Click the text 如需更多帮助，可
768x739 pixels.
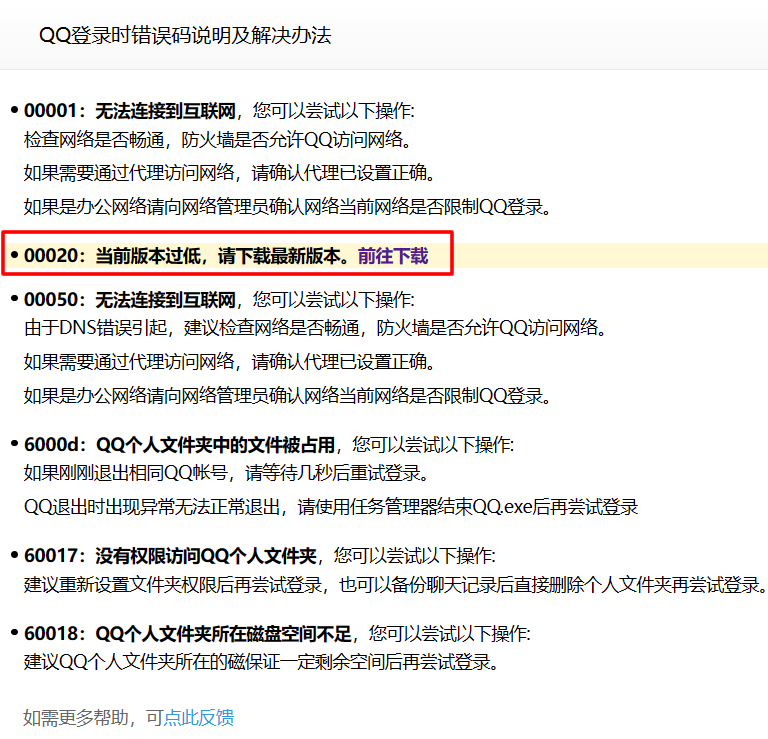pos(93,717)
